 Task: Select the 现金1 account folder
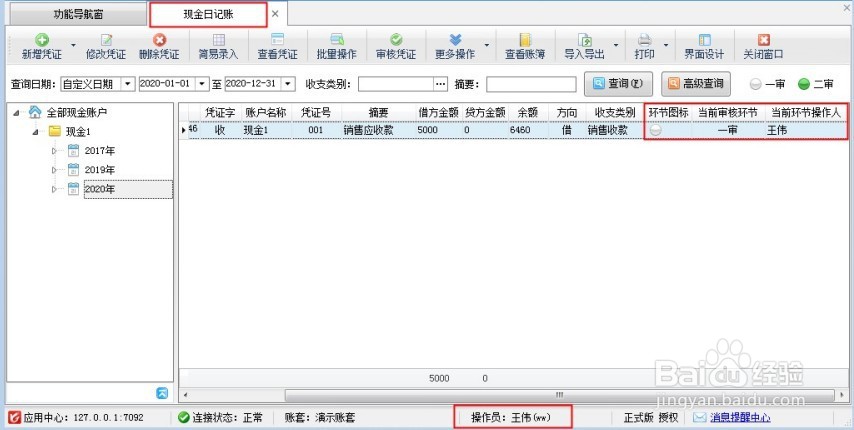(x=77, y=132)
